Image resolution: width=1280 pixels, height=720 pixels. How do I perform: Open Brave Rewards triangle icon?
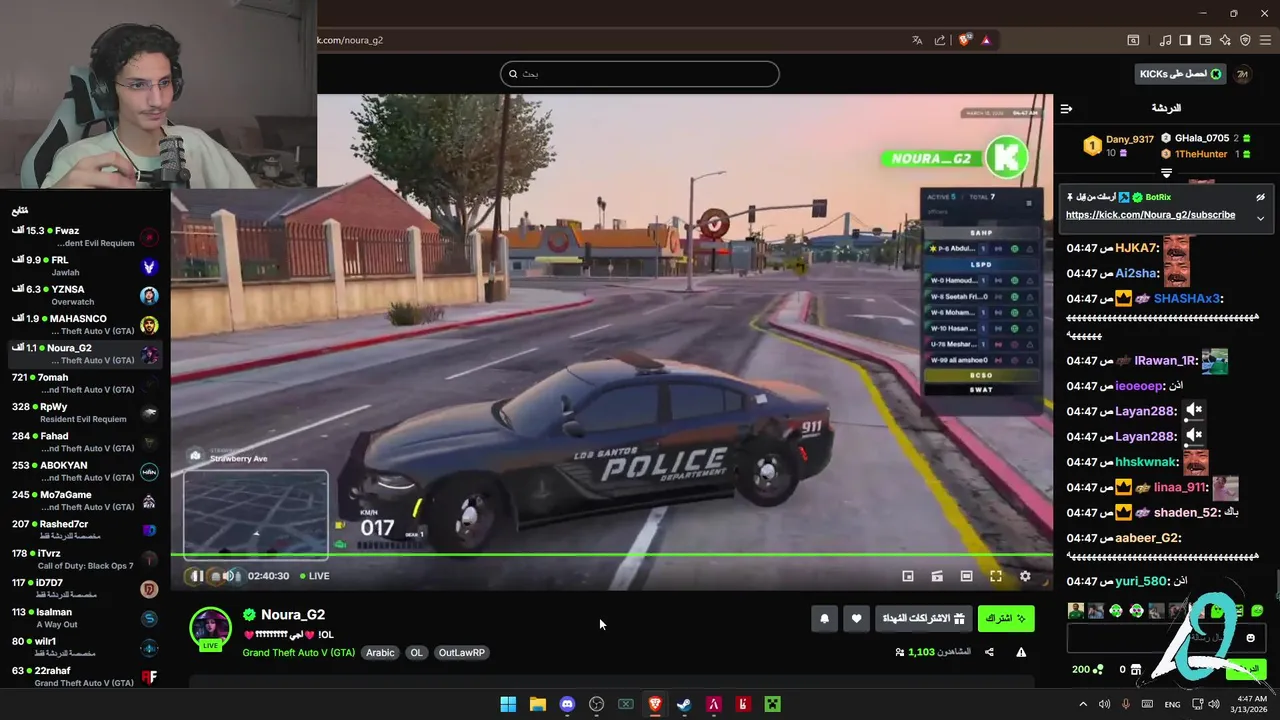click(x=986, y=40)
